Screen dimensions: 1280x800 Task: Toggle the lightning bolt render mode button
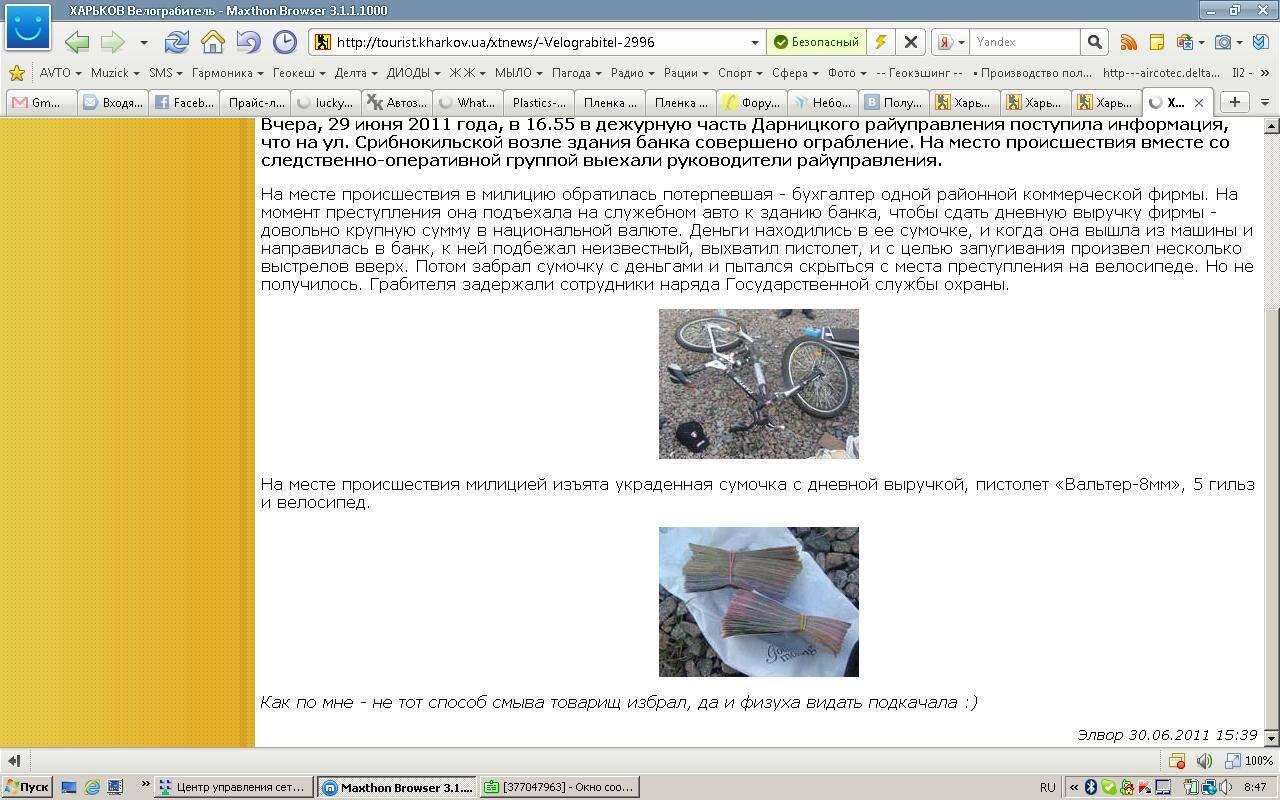[880, 42]
